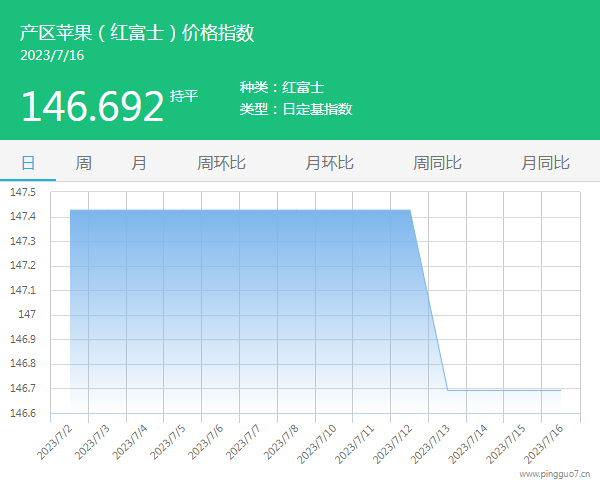This screenshot has width=600, height=484.
Task: Click the 146.692 index value
Action: pos(92,106)
